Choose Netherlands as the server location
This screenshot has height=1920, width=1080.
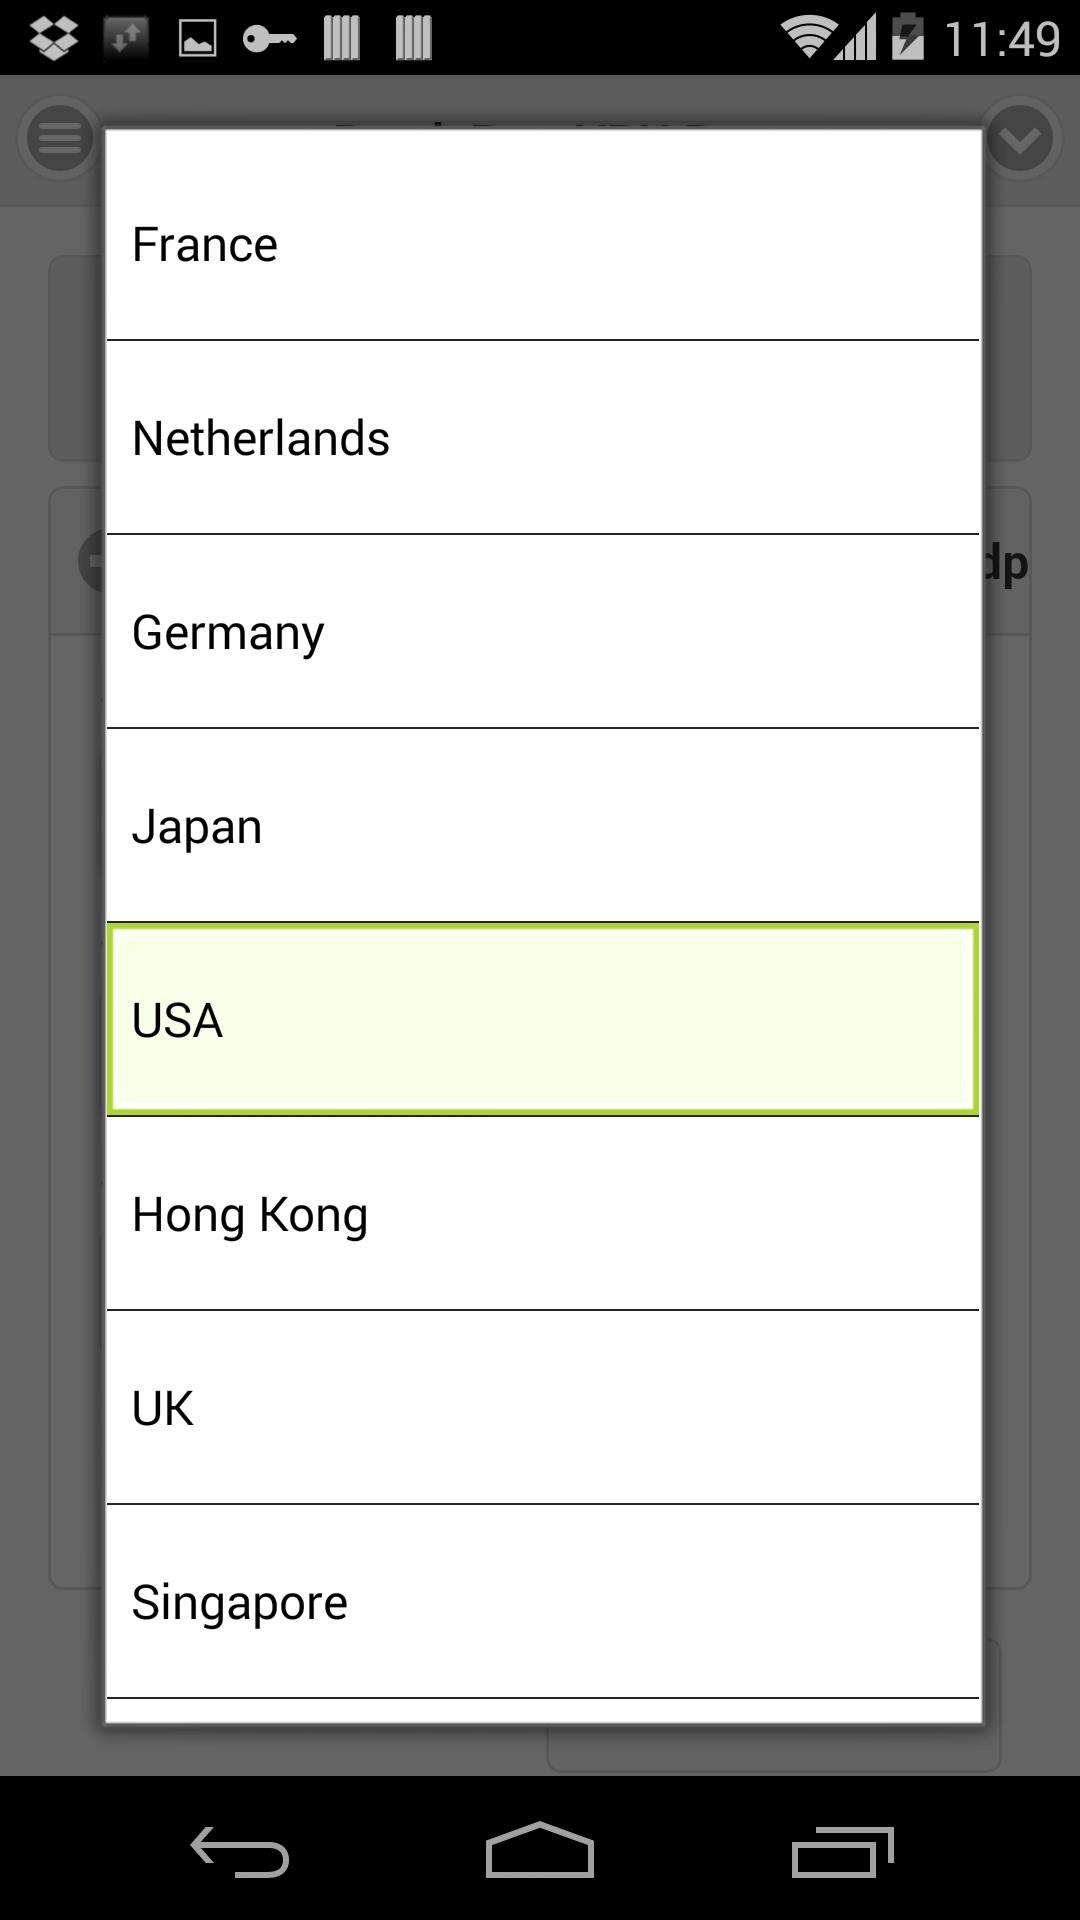542,438
